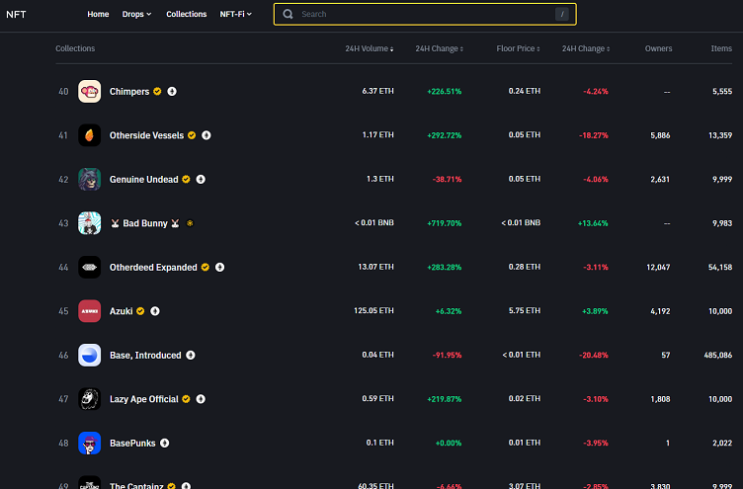
Task: Open the Otherside Vessels collection link
Action: point(146,135)
